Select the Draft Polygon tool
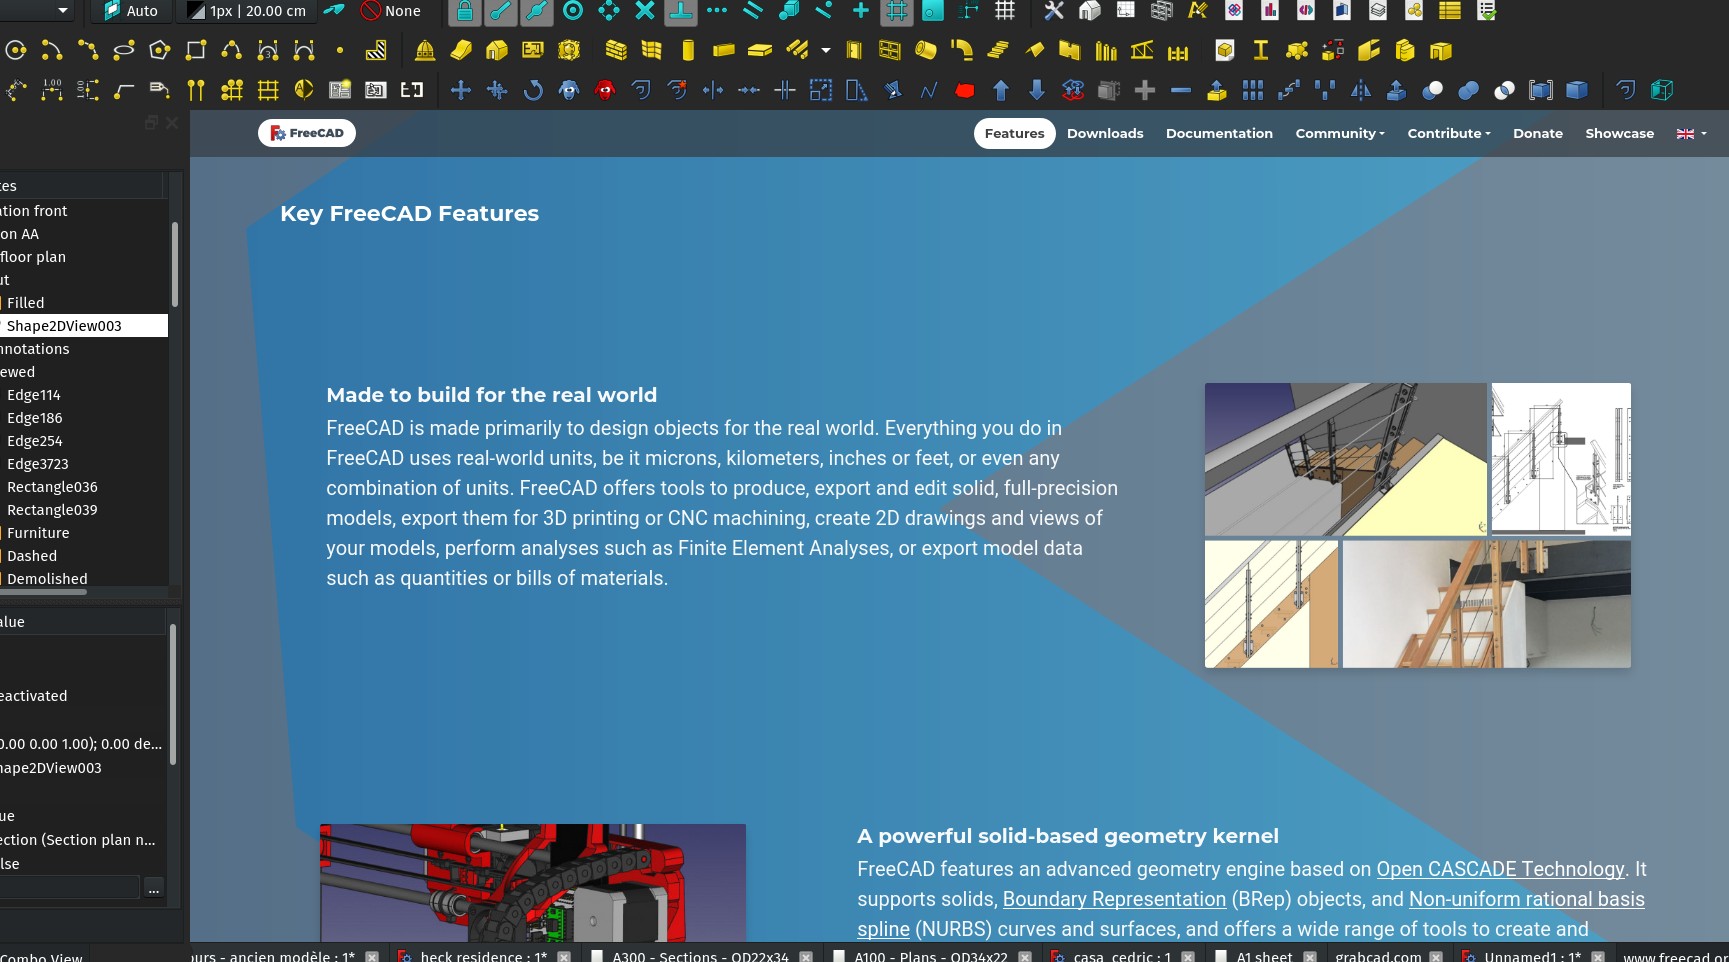This screenshot has height=962, width=1729. click(160, 50)
